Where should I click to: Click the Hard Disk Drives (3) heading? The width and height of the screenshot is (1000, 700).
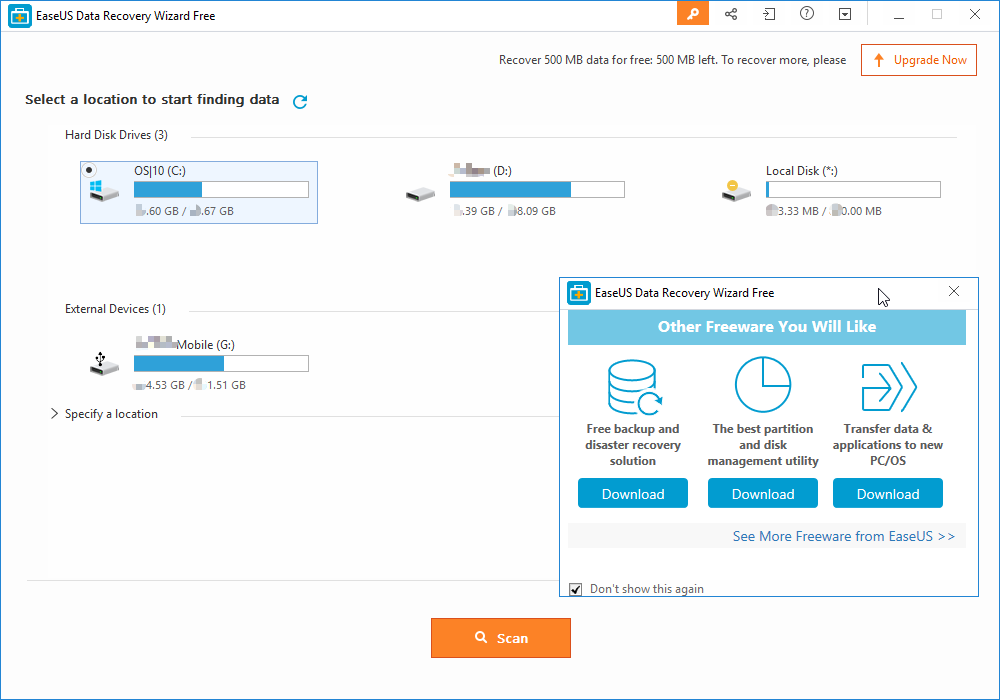(116, 135)
